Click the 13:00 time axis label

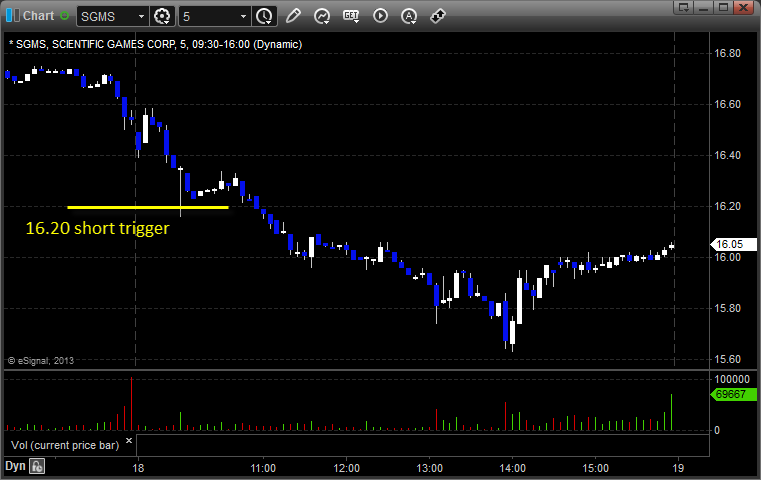(x=430, y=468)
